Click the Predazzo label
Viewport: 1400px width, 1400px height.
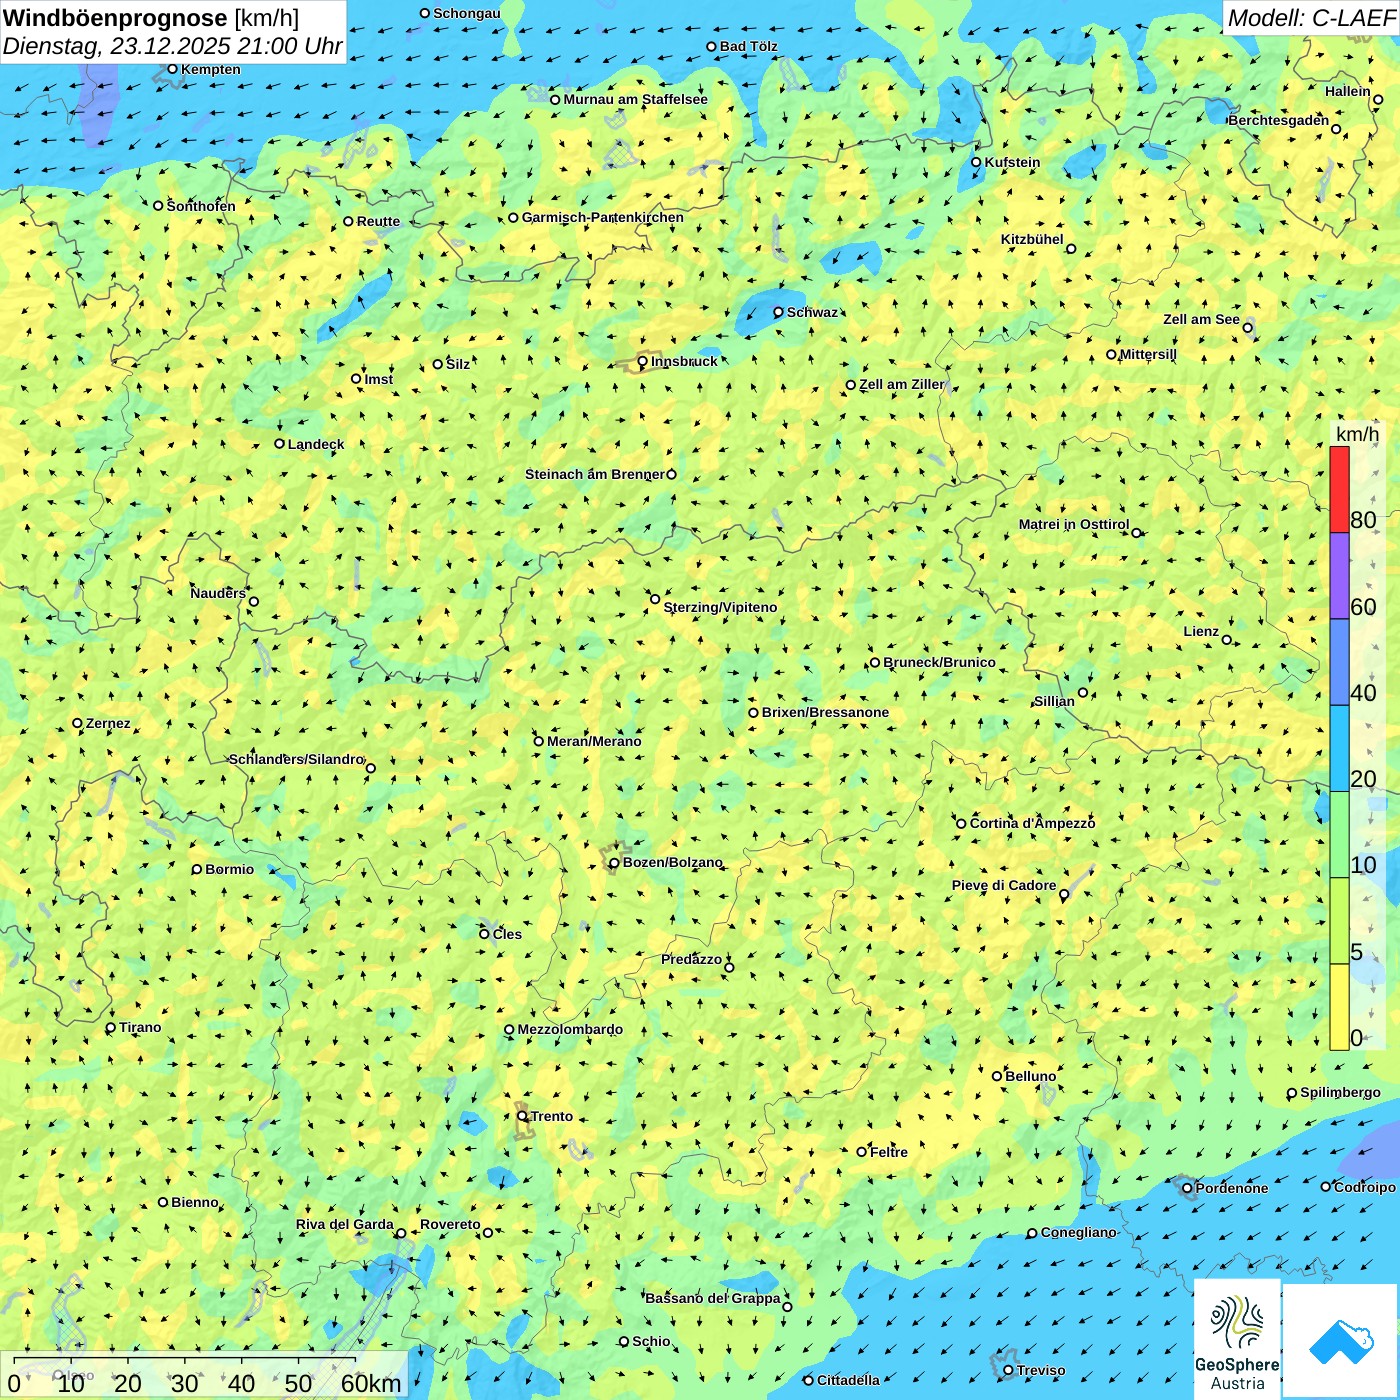pos(691,959)
